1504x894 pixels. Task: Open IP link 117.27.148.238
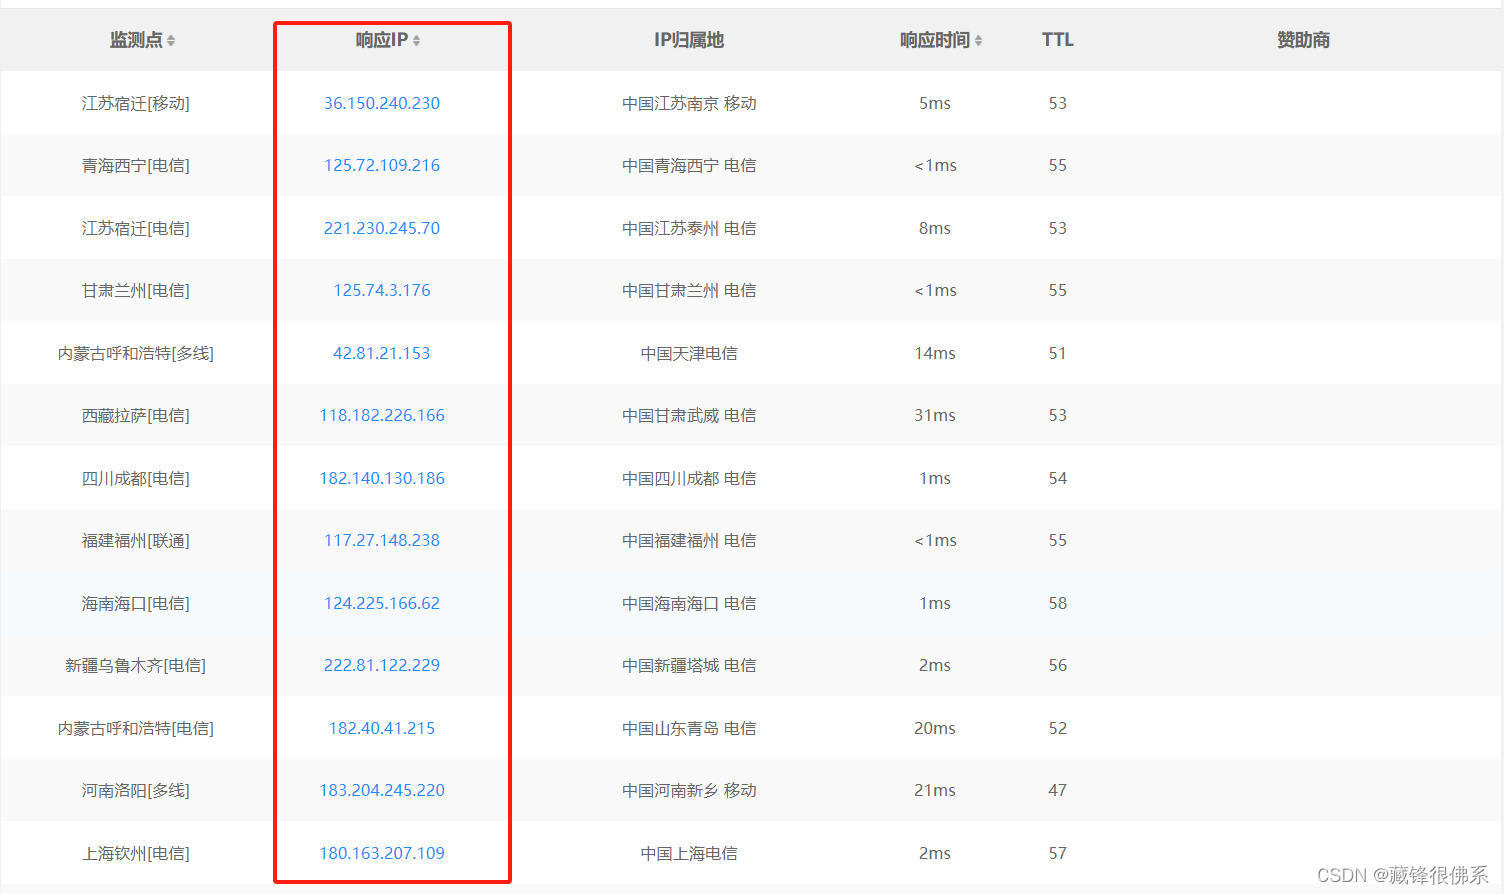(x=382, y=540)
